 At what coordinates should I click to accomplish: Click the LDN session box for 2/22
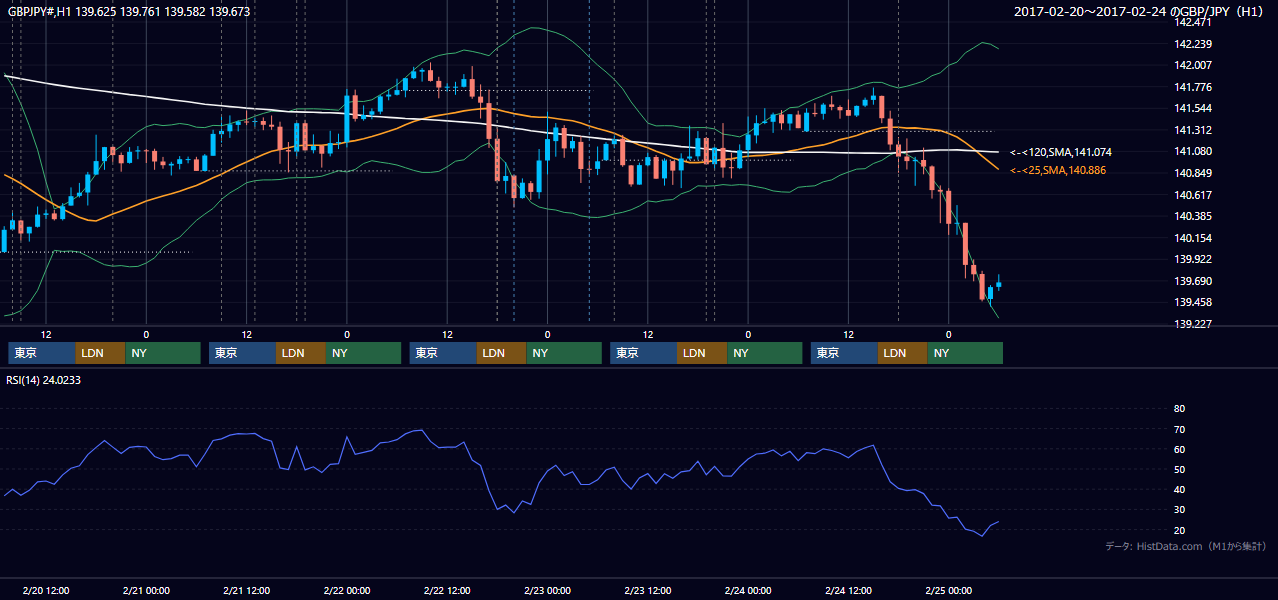point(502,353)
